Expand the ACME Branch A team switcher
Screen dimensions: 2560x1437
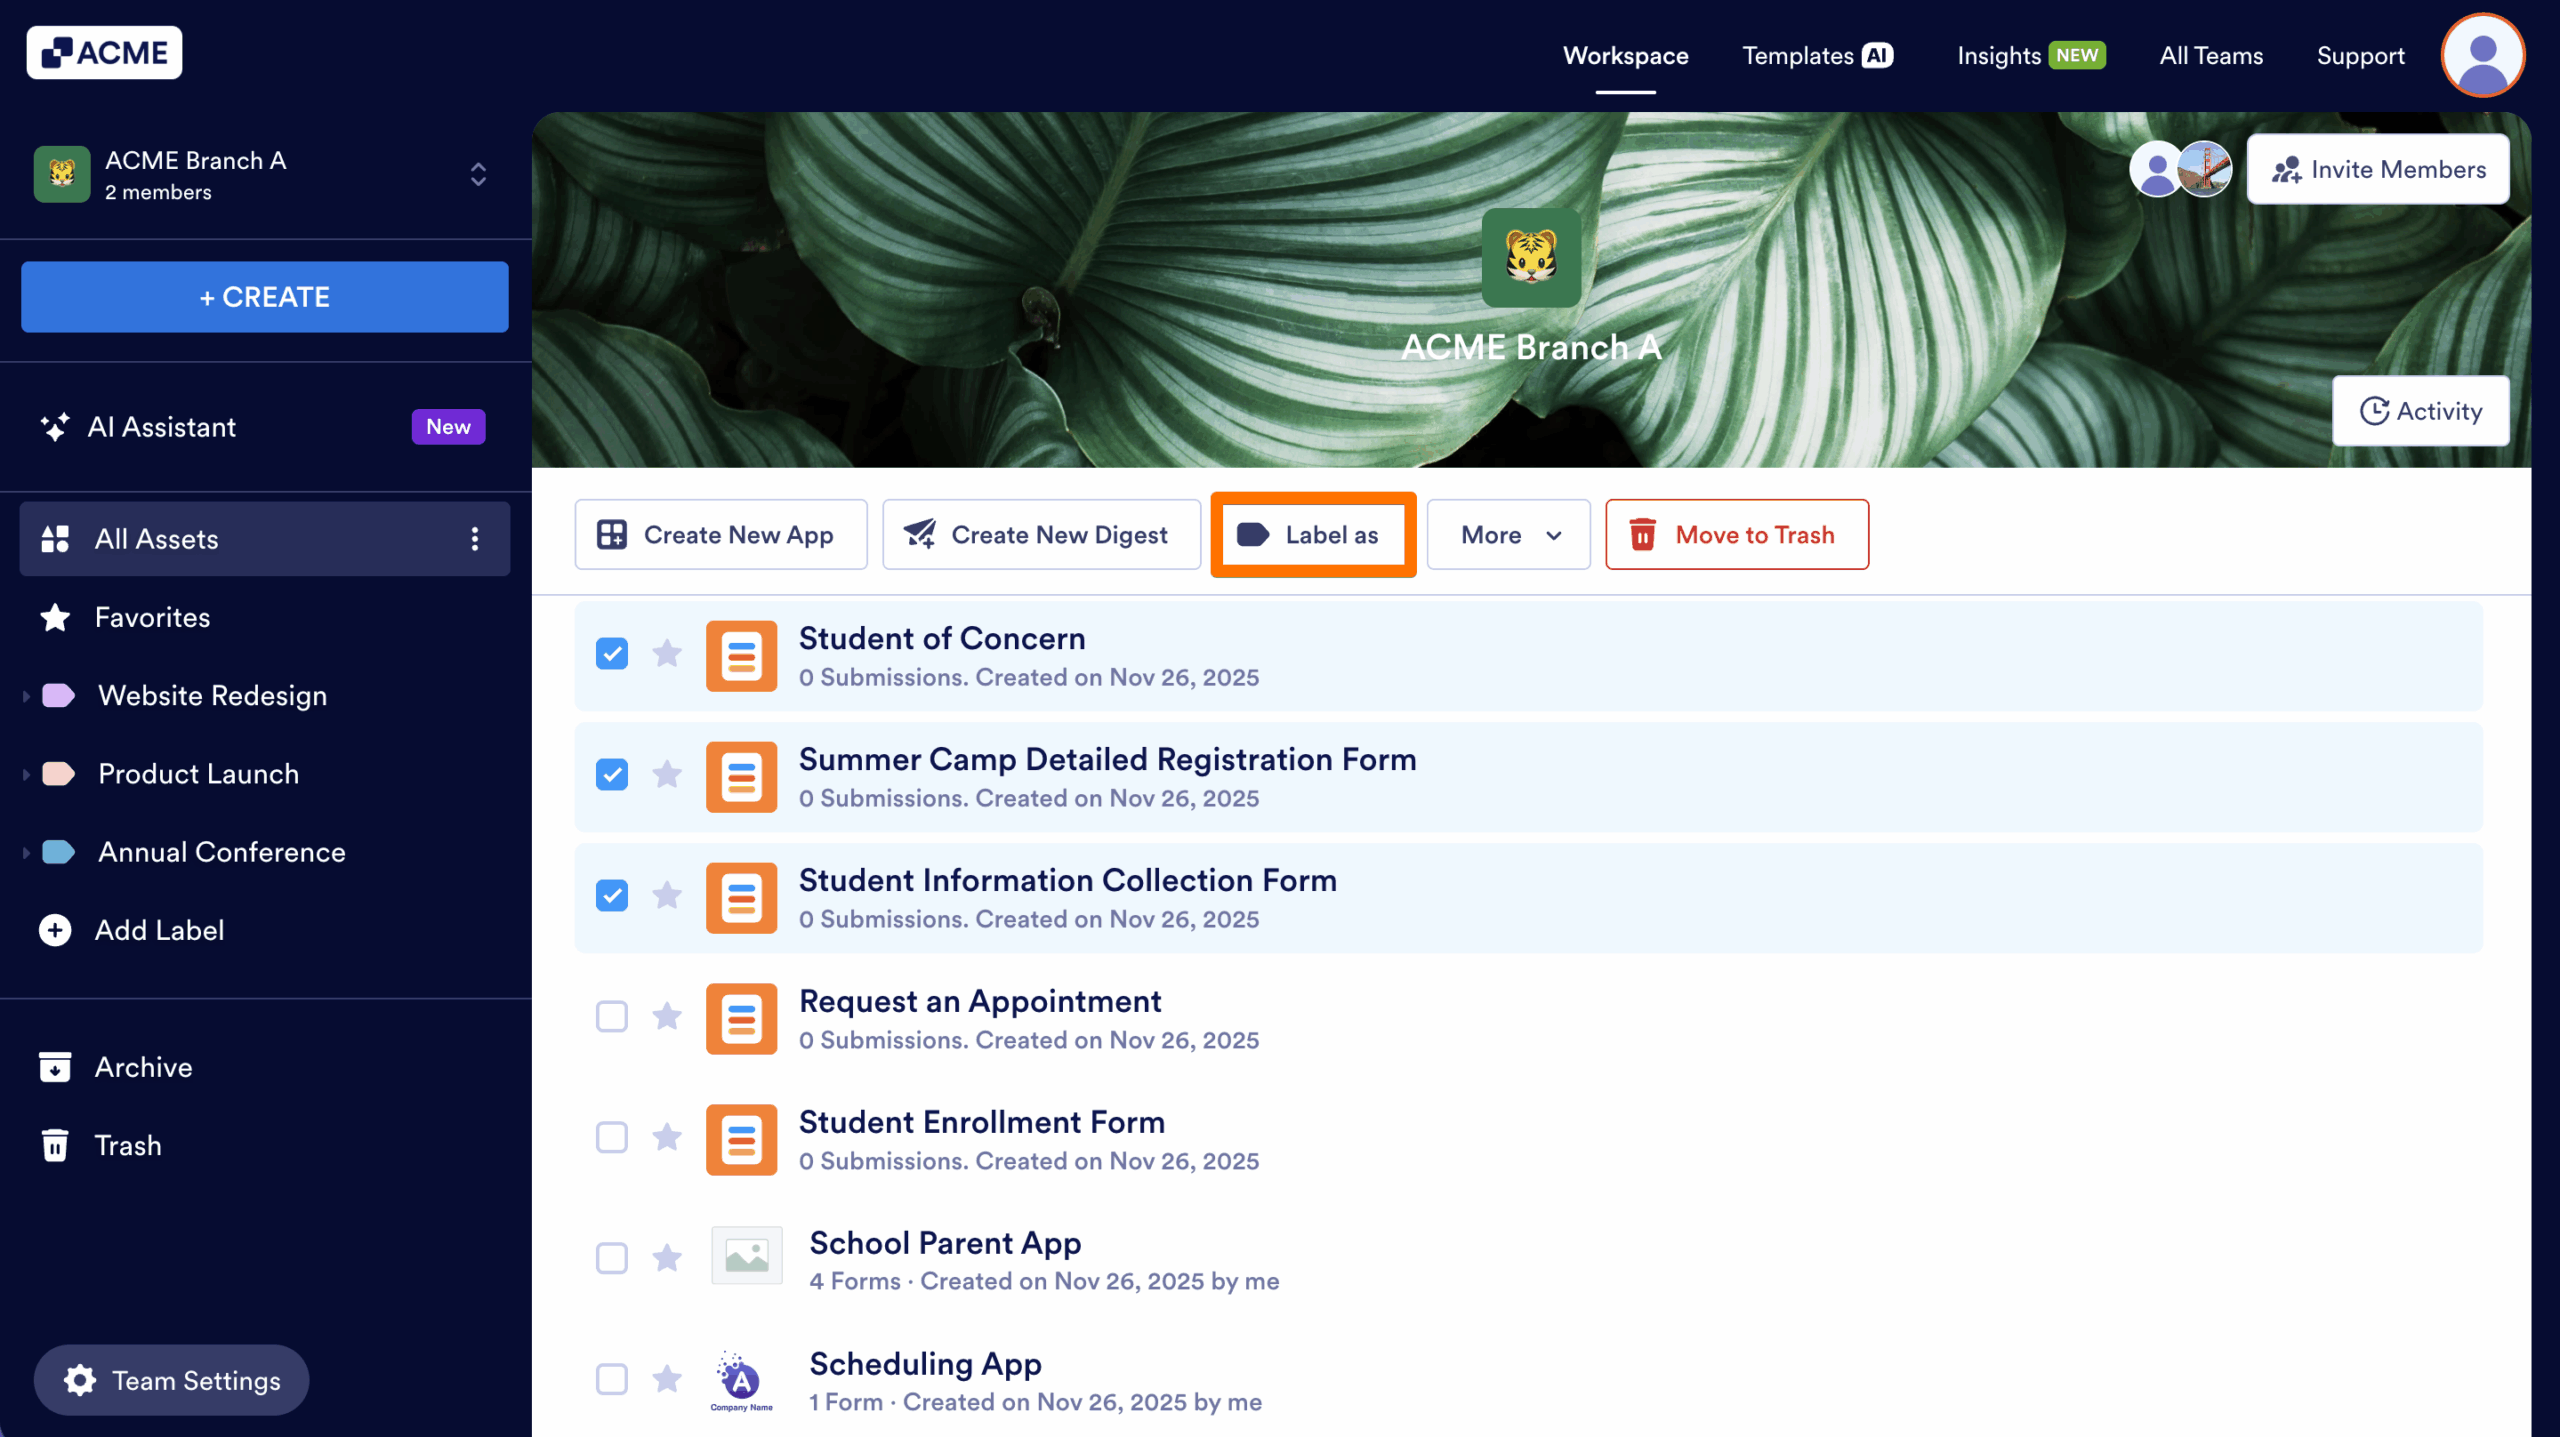(478, 175)
